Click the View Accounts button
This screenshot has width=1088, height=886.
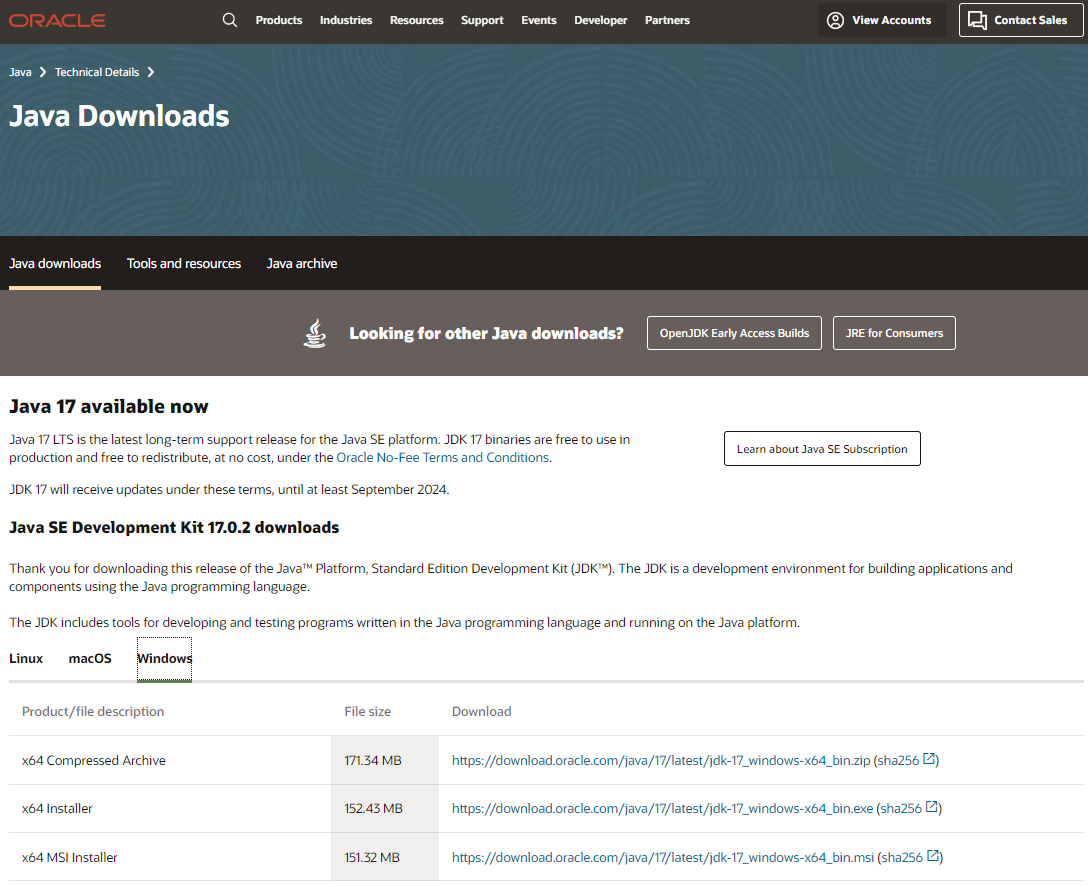[882, 20]
